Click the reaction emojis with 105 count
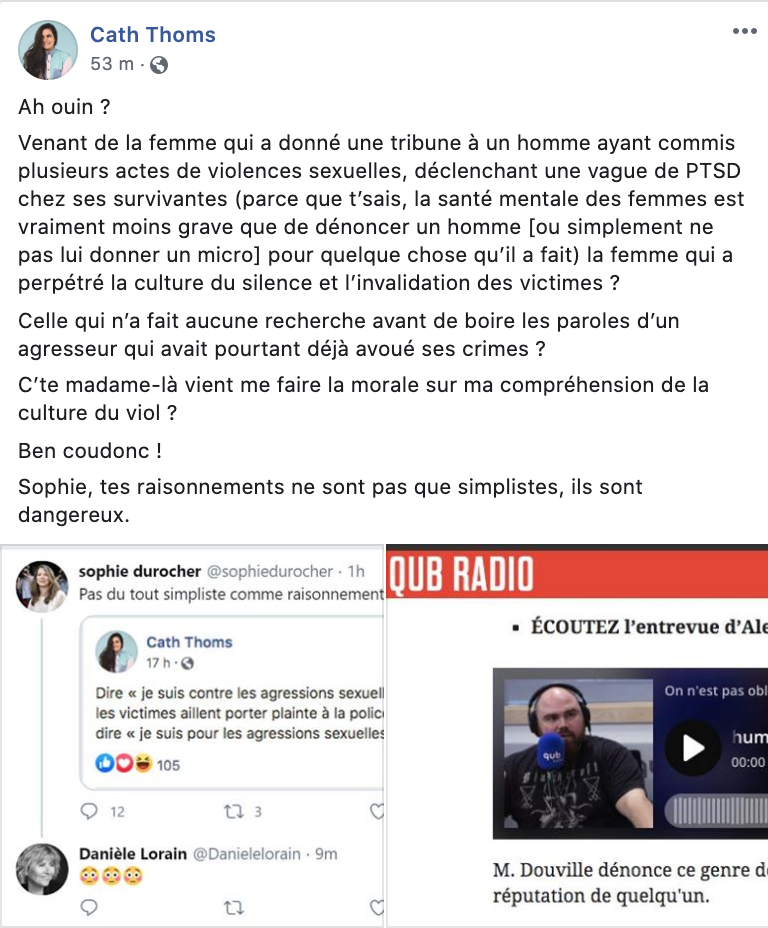Viewport: 768px width, 928px height. [x=137, y=764]
